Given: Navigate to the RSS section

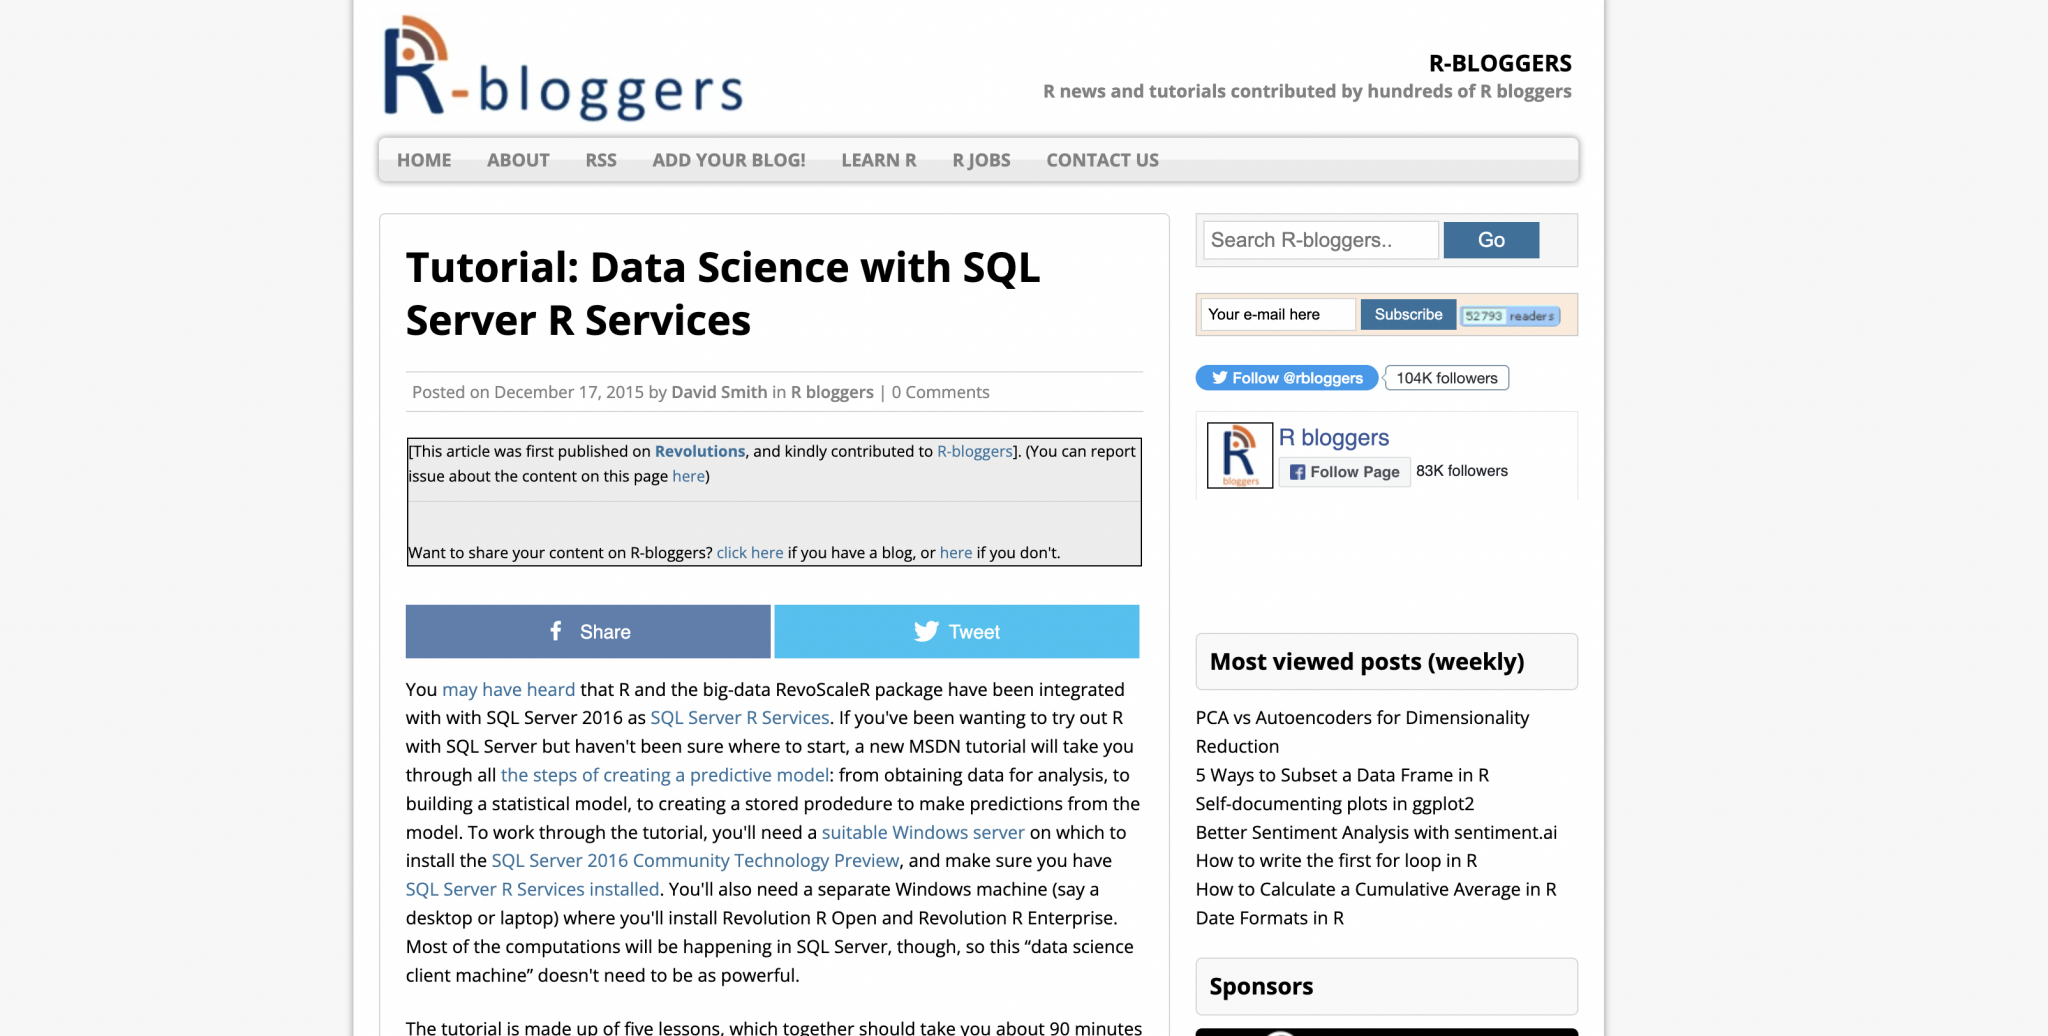Looking at the screenshot, I should click(x=600, y=160).
